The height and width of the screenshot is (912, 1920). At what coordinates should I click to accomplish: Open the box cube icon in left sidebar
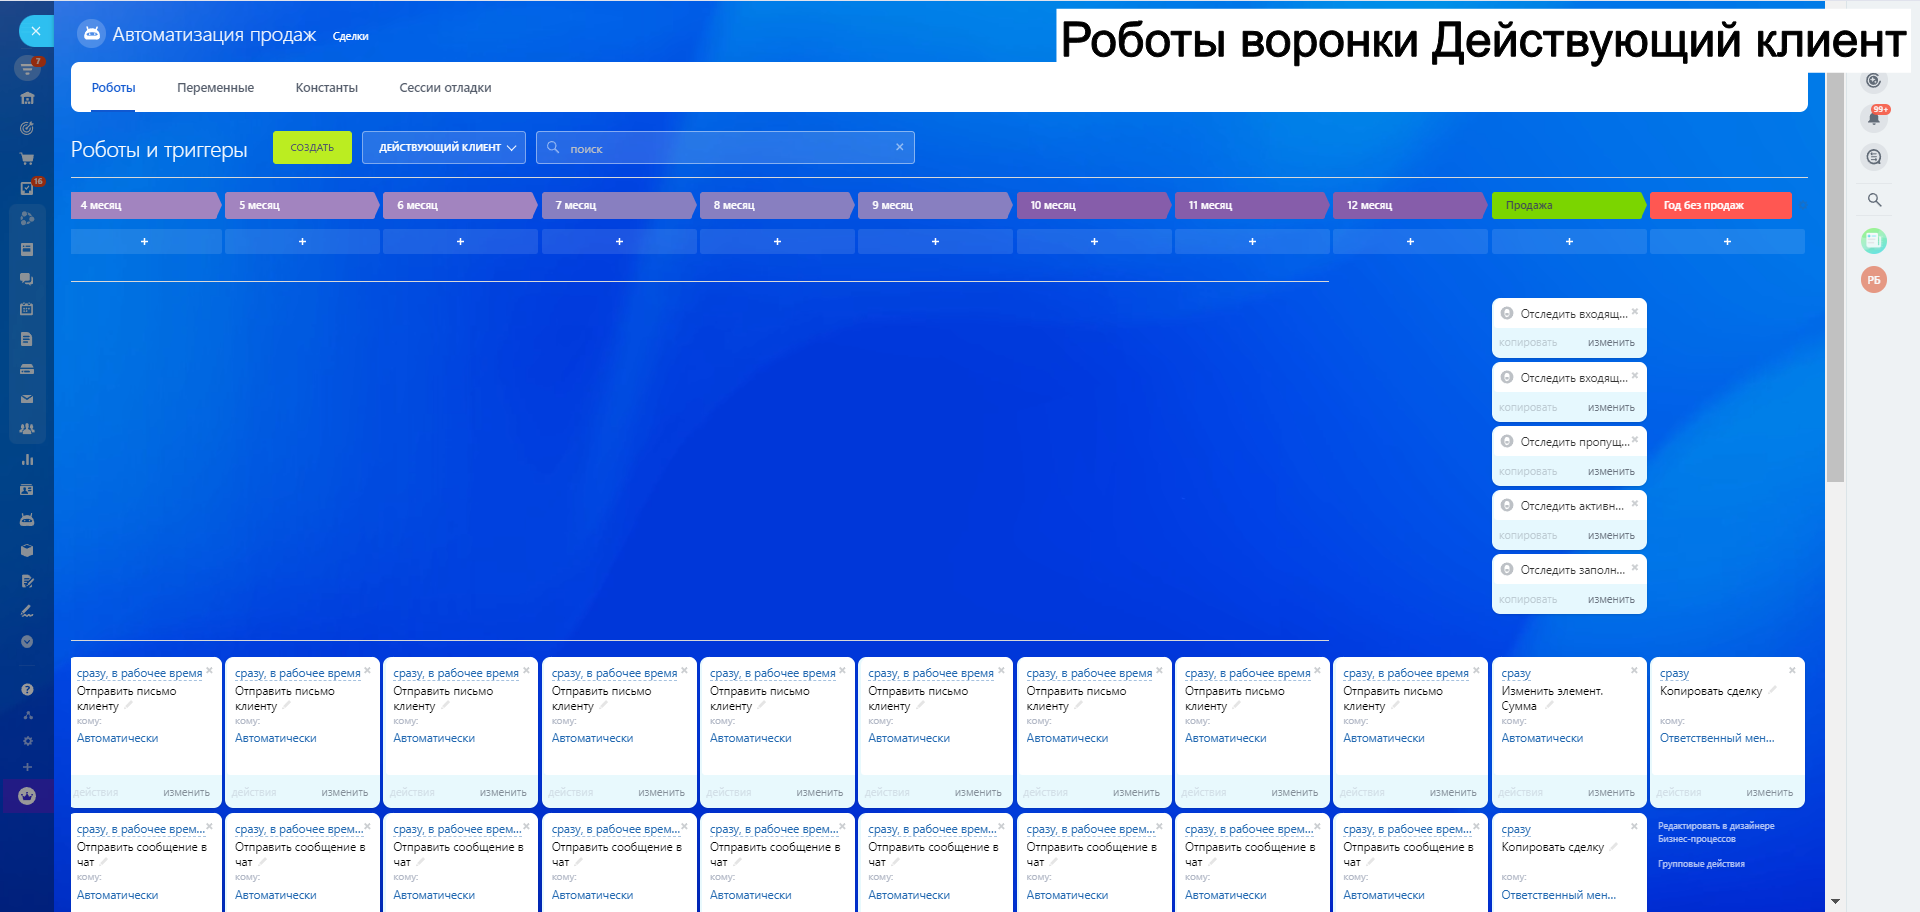[x=27, y=550]
